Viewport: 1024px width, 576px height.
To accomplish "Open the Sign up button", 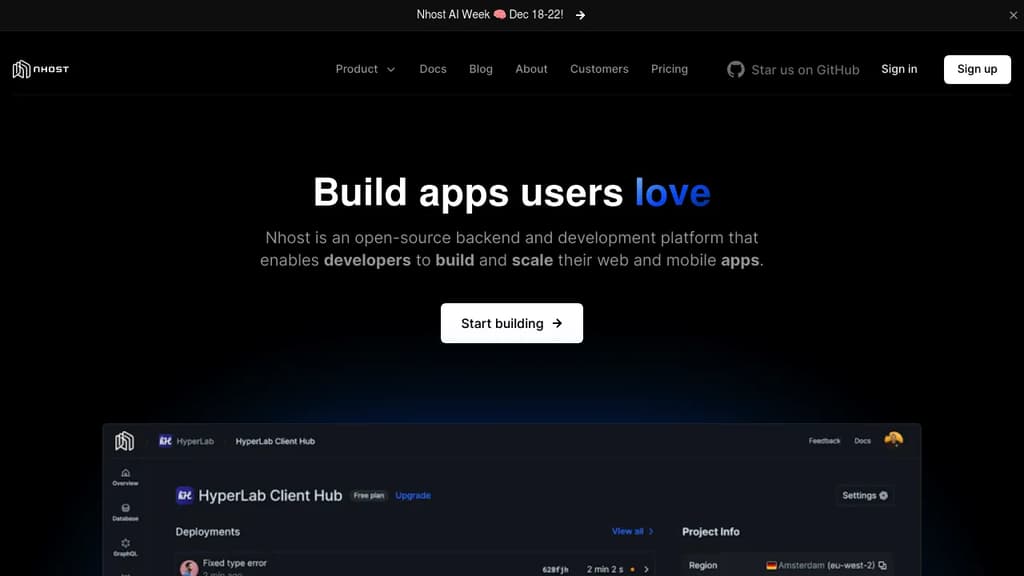I will point(976,69).
